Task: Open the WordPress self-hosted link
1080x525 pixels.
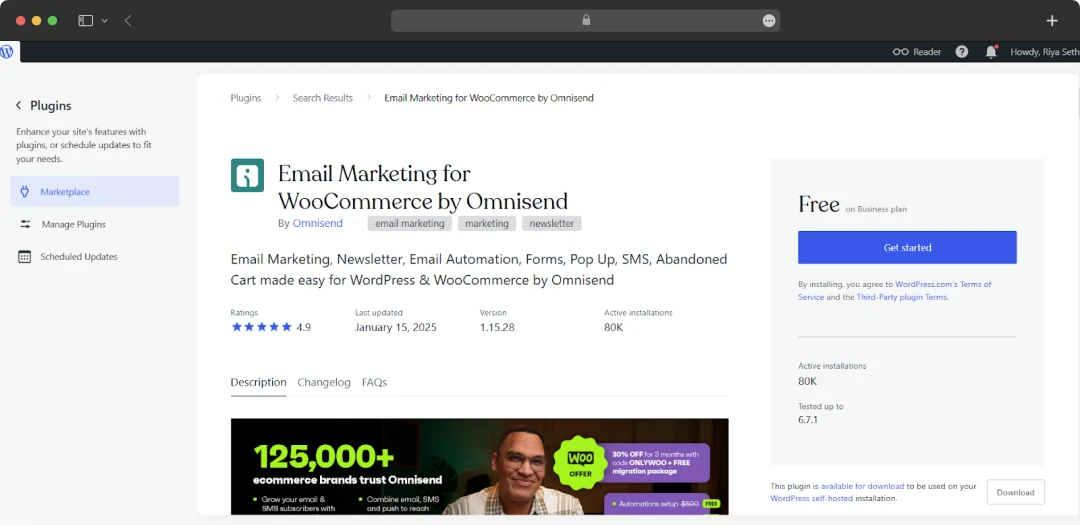Action: 811,498
